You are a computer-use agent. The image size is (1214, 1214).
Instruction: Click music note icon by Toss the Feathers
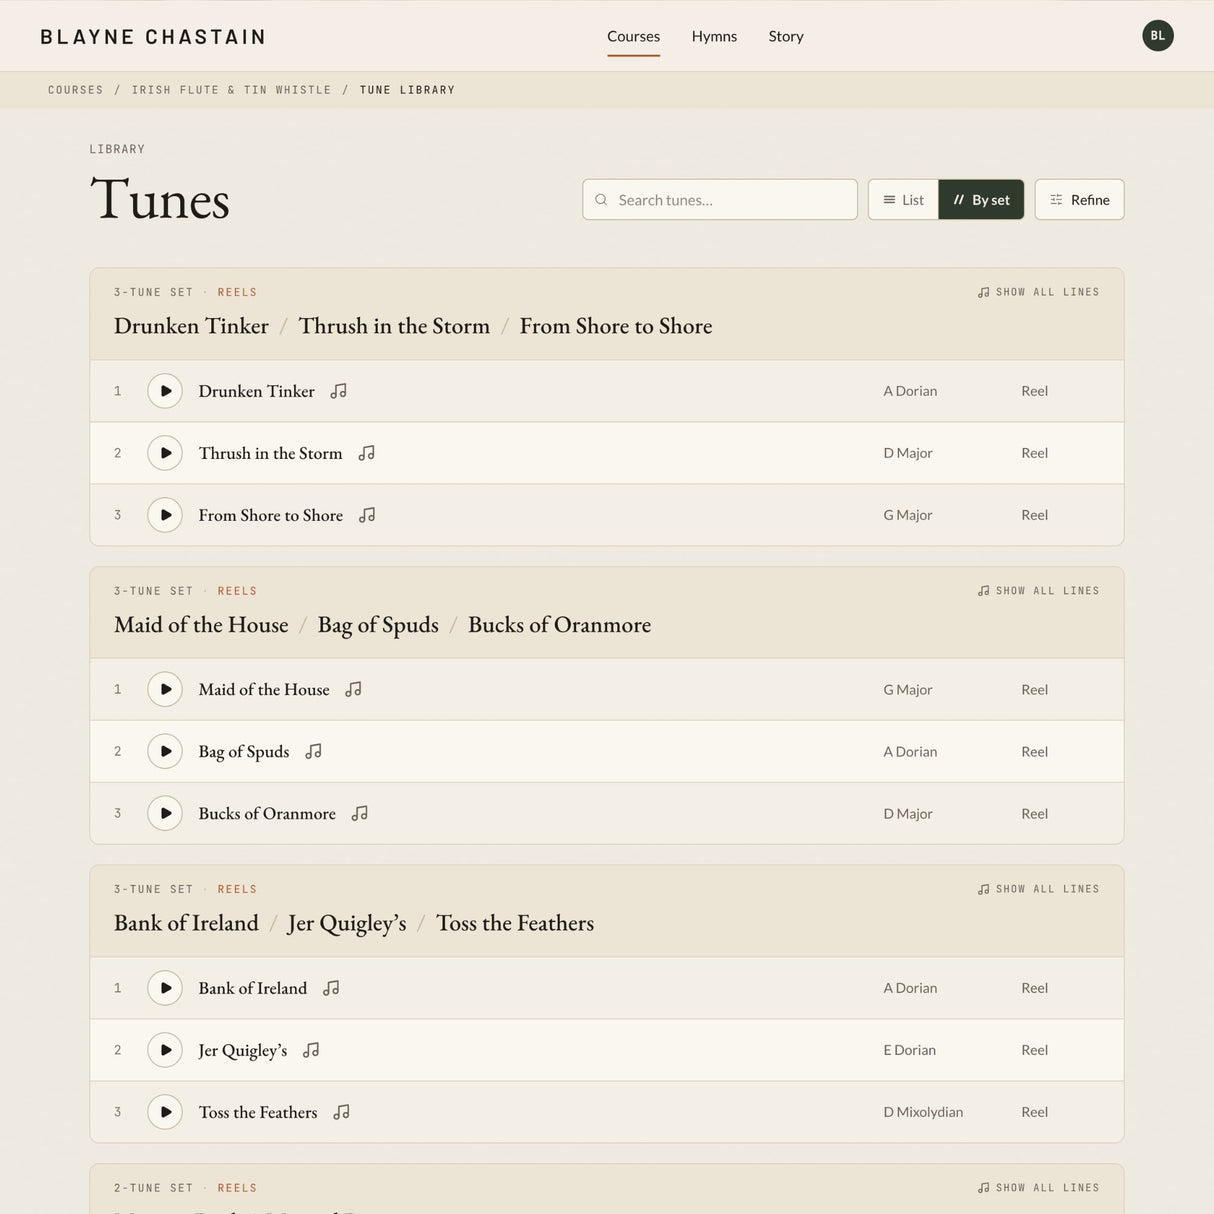(x=341, y=1112)
